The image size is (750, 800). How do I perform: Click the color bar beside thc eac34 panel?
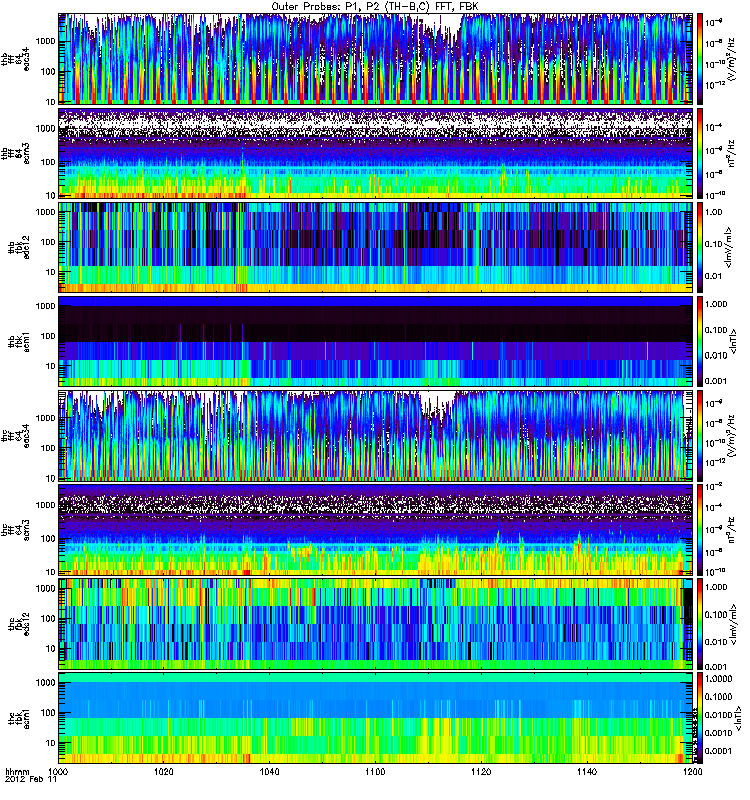tap(699, 436)
